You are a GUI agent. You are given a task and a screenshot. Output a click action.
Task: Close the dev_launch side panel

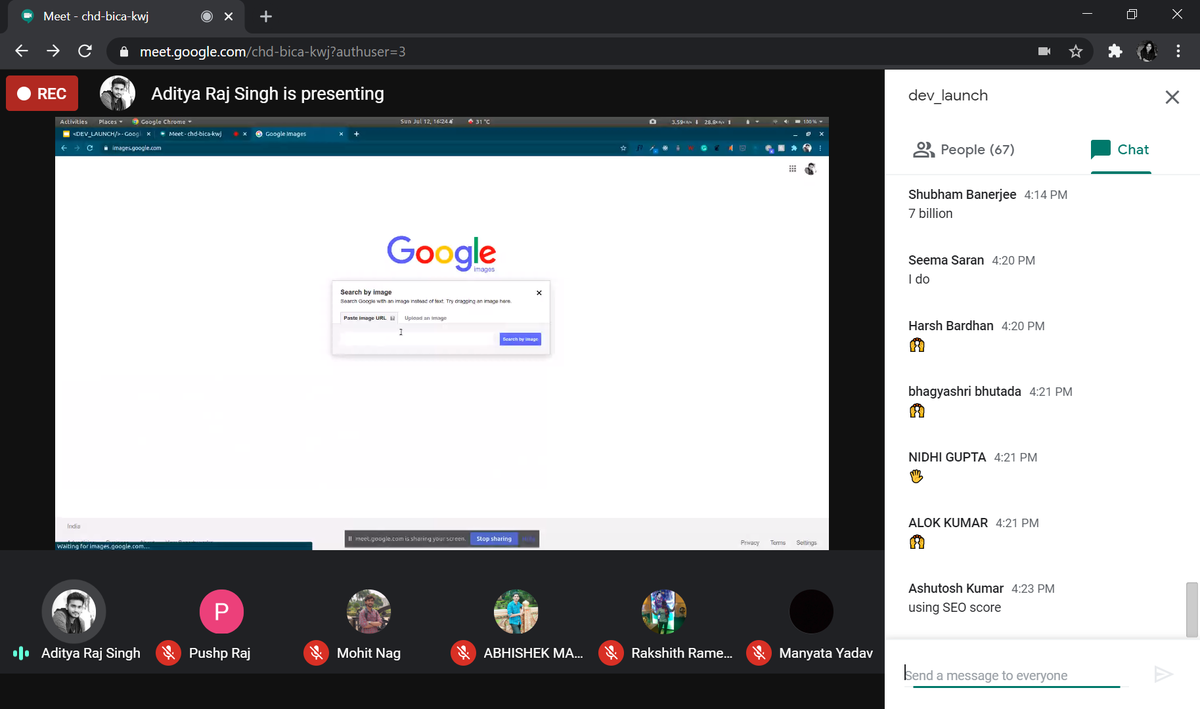pyautogui.click(x=1172, y=97)
